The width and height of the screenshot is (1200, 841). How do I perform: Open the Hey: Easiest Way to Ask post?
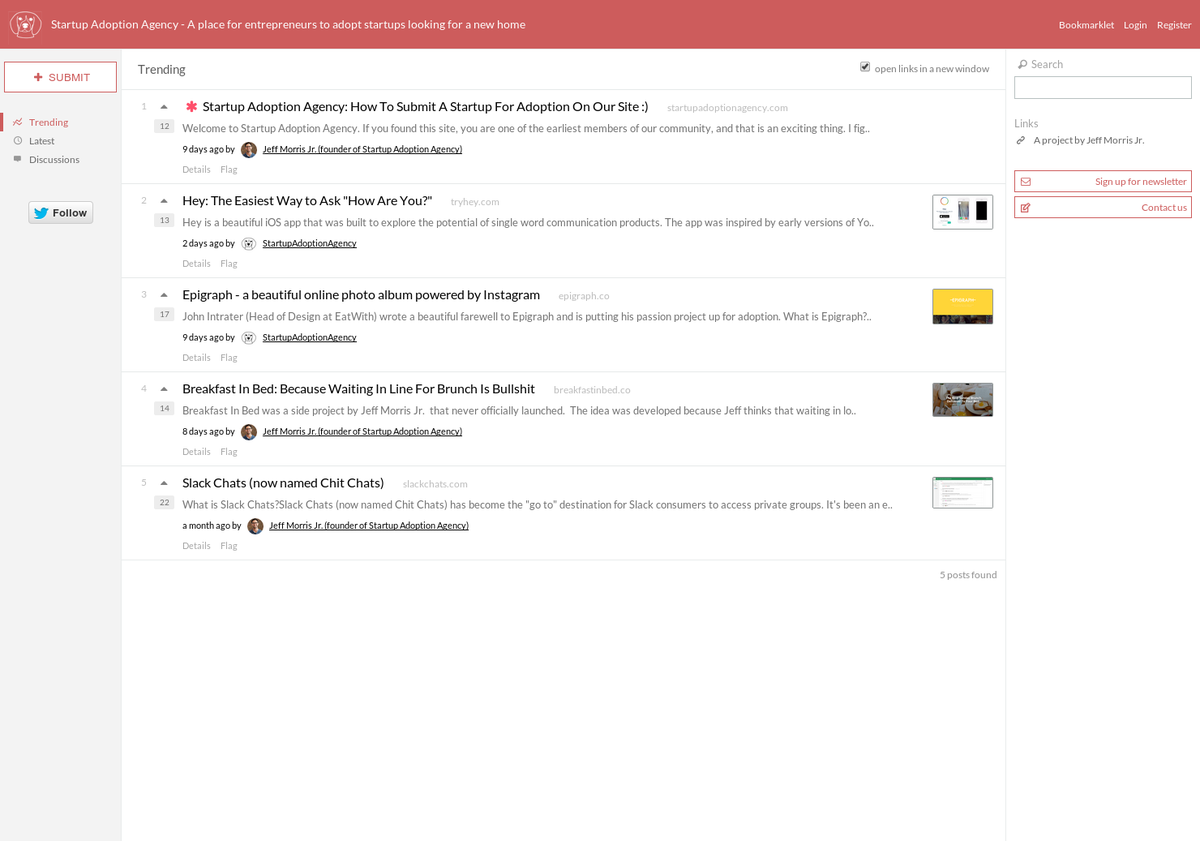307,200
